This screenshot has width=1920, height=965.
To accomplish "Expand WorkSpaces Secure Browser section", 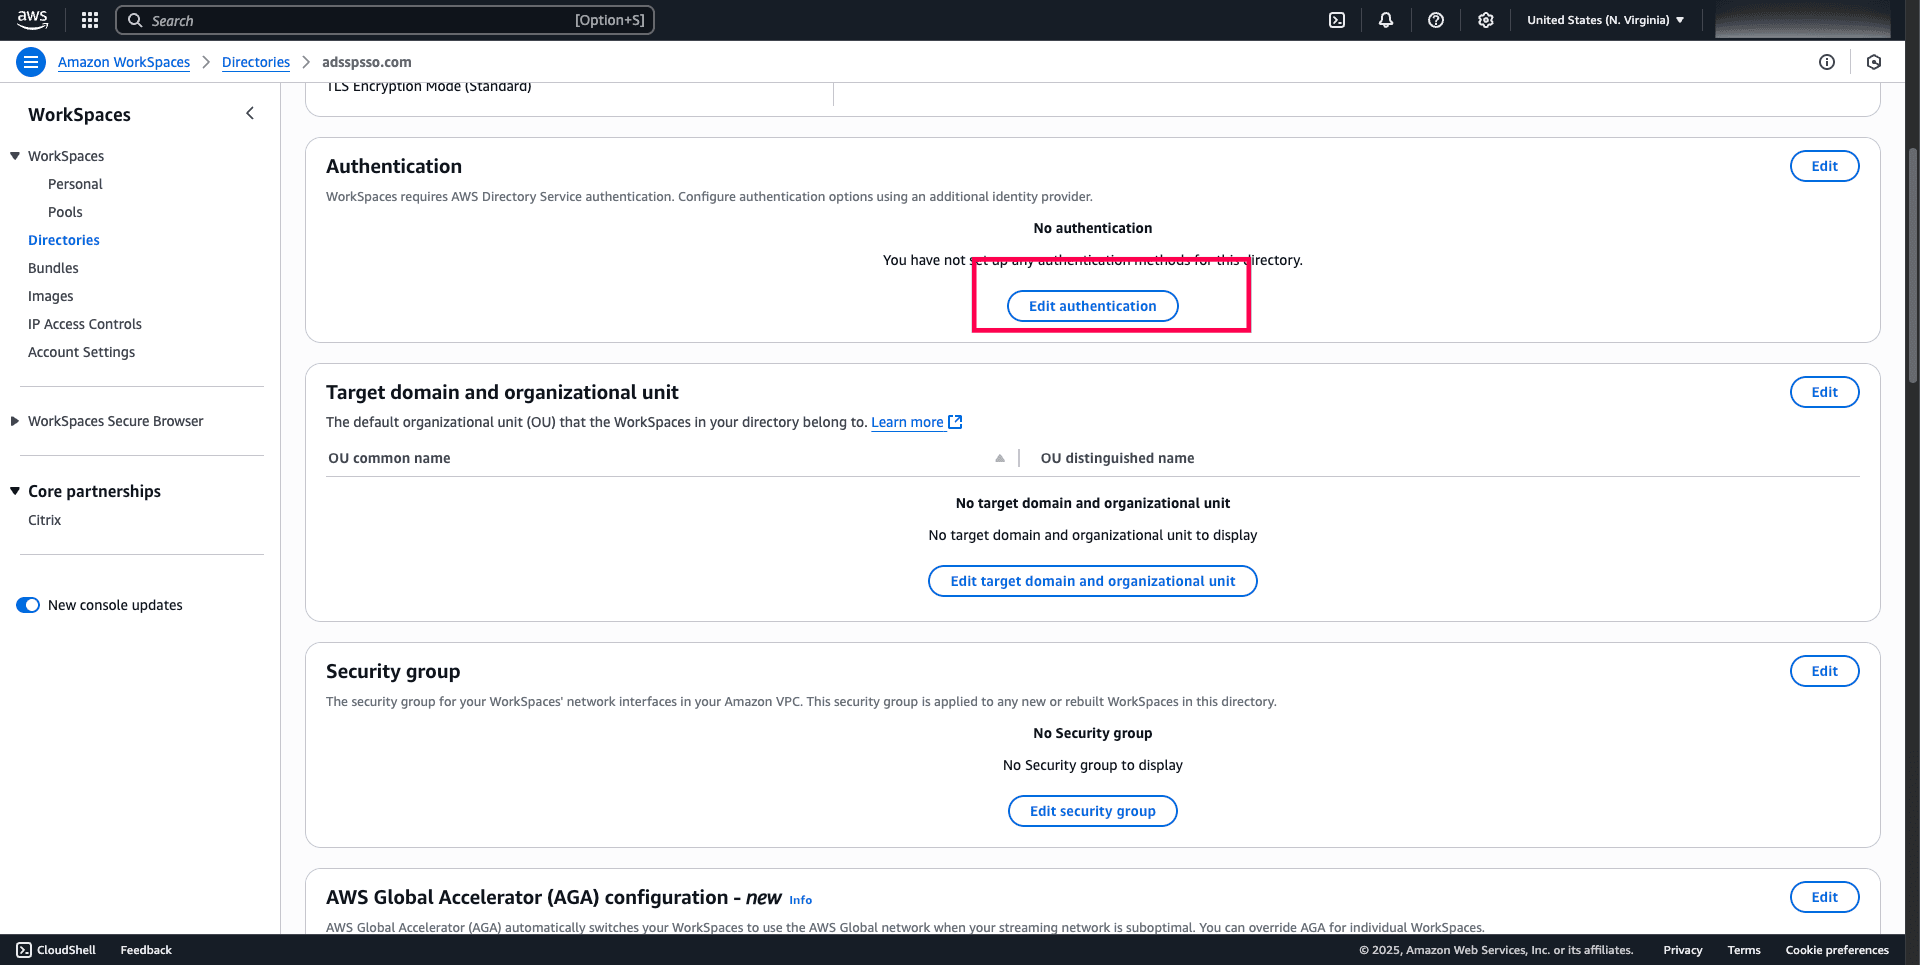I will [15, 421].
